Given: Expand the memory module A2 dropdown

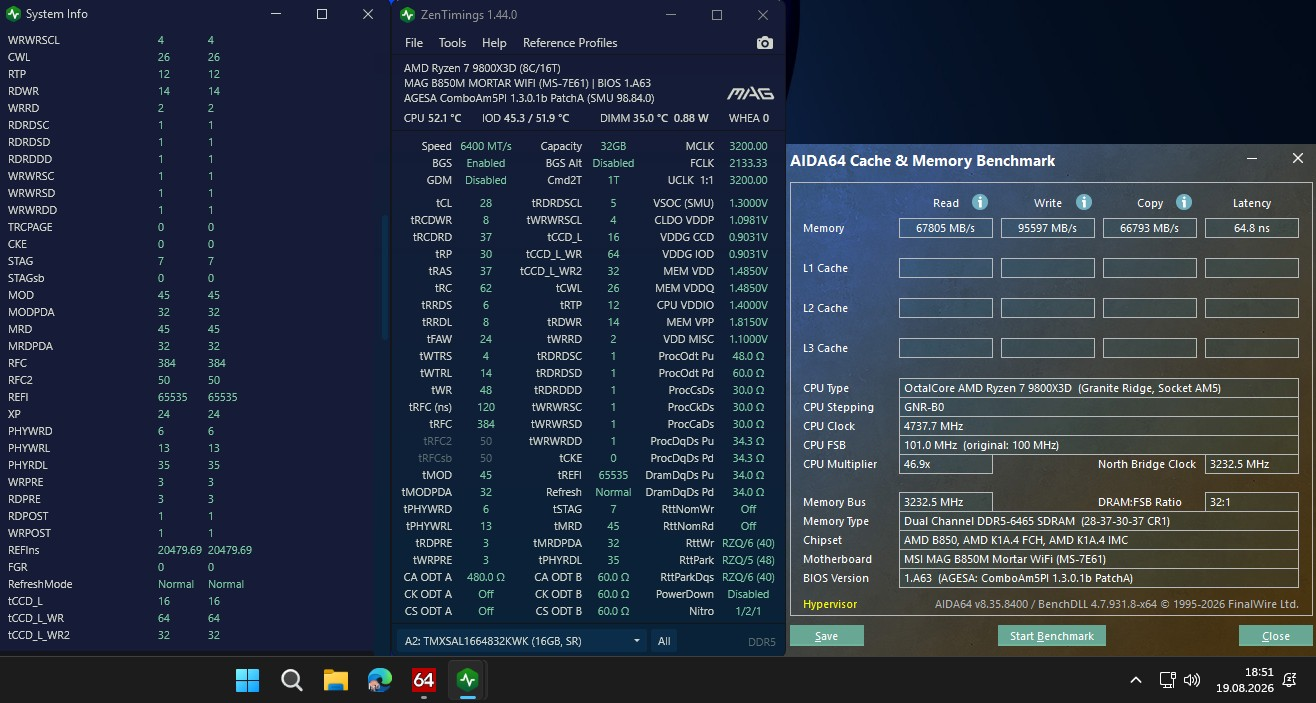Looking at the screenshot, I should (x=521, y=640).
